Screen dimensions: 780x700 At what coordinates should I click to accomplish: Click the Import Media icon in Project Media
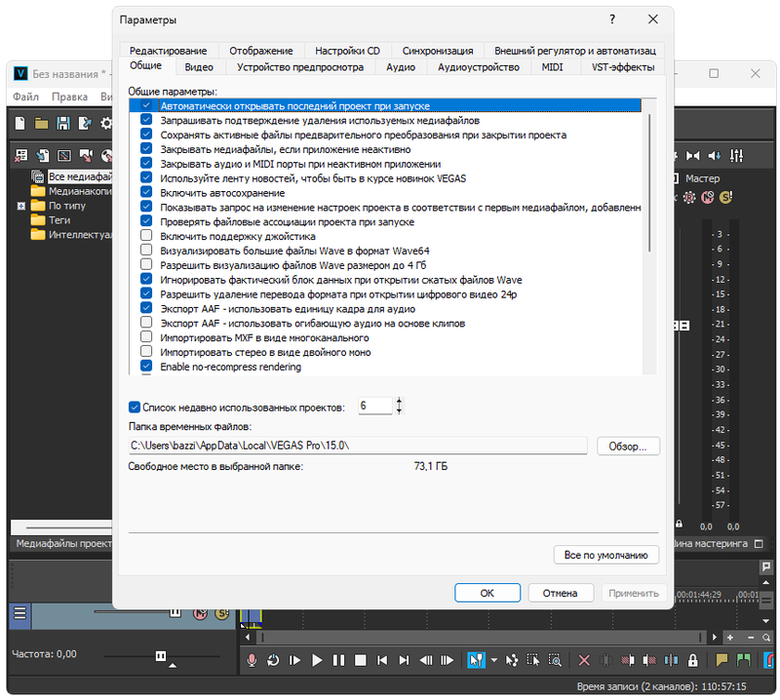click(x=43, y=156)
